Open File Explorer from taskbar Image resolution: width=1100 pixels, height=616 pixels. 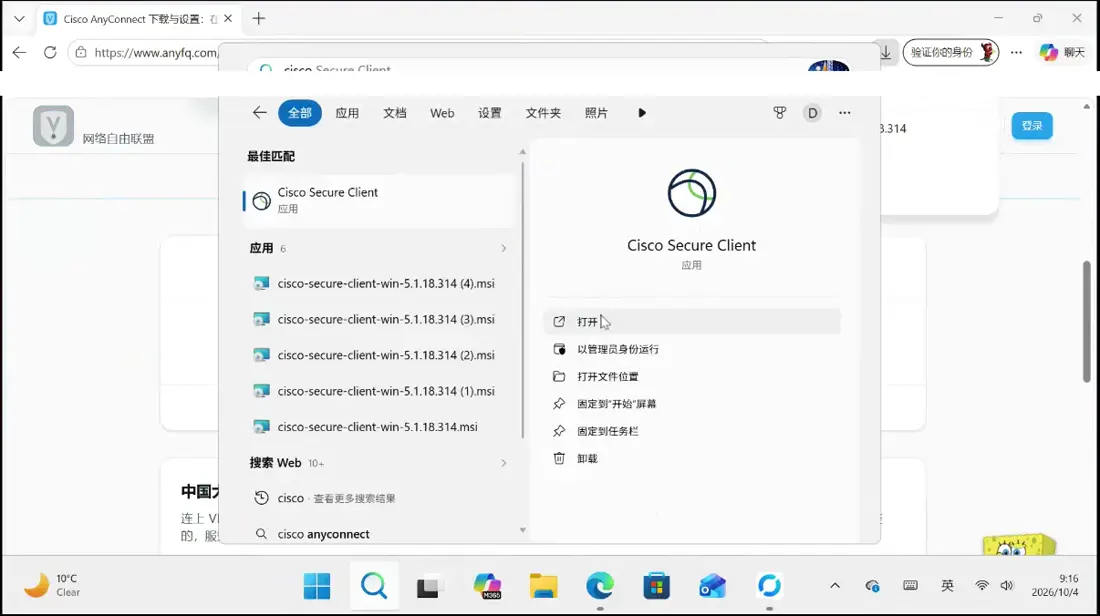pyautogui.click(x=544, y=586)
